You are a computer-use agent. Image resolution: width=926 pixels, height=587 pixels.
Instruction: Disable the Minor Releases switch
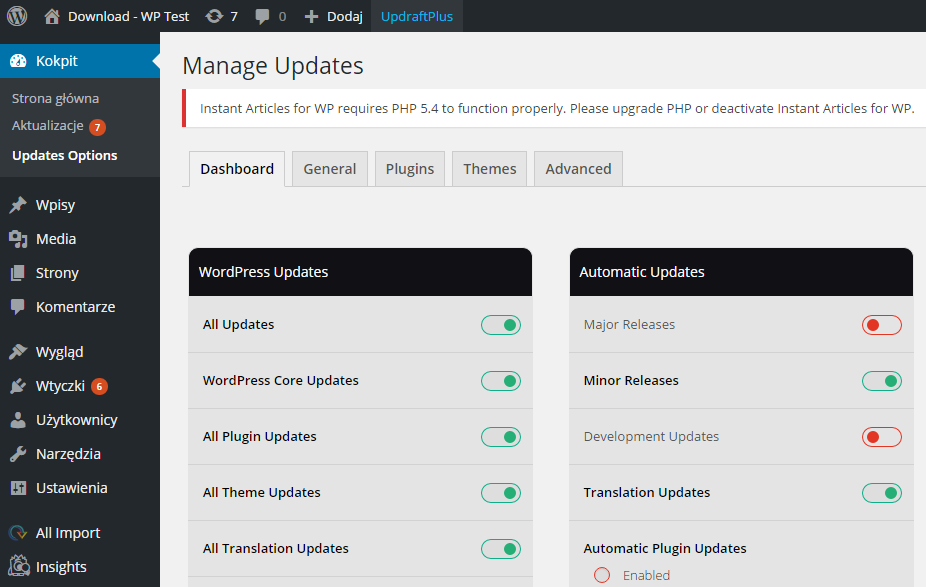(x=882, y=381)
